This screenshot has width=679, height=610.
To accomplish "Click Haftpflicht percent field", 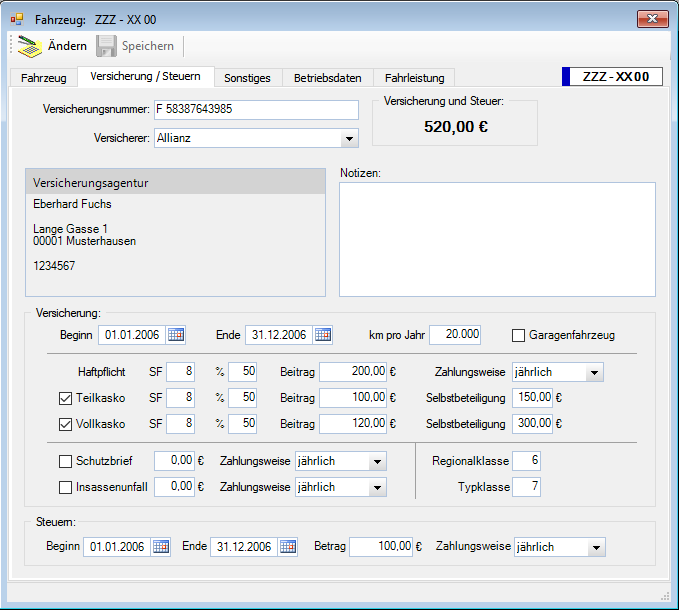I will (x=242, y=372).
